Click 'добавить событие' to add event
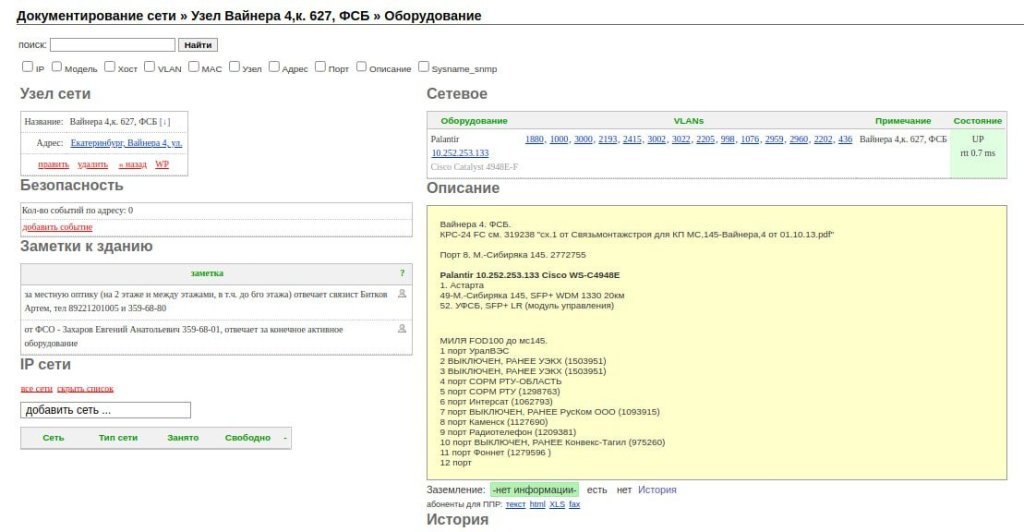Viewport: 1024px width, 532px height. 57,227
